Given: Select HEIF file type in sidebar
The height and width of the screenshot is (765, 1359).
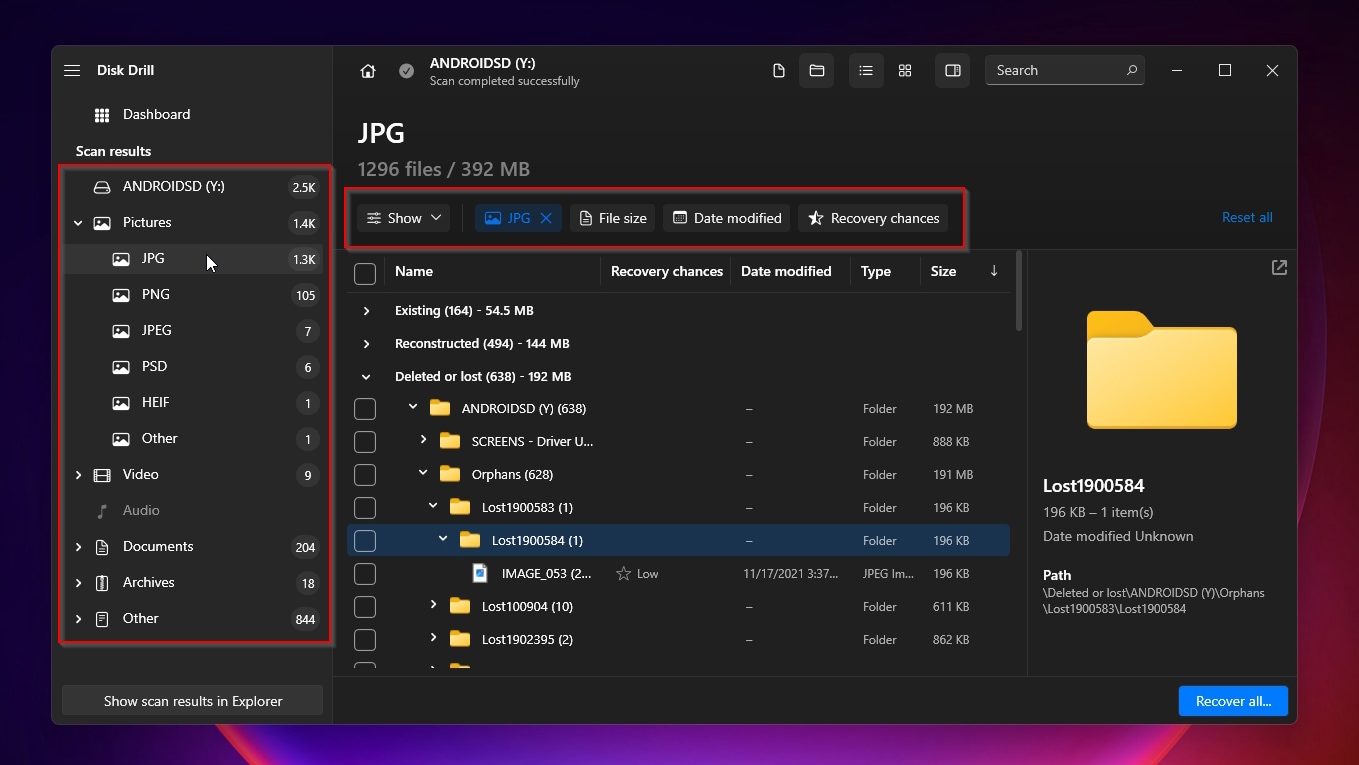Looking at the screenshot, I should pos(193,403).
